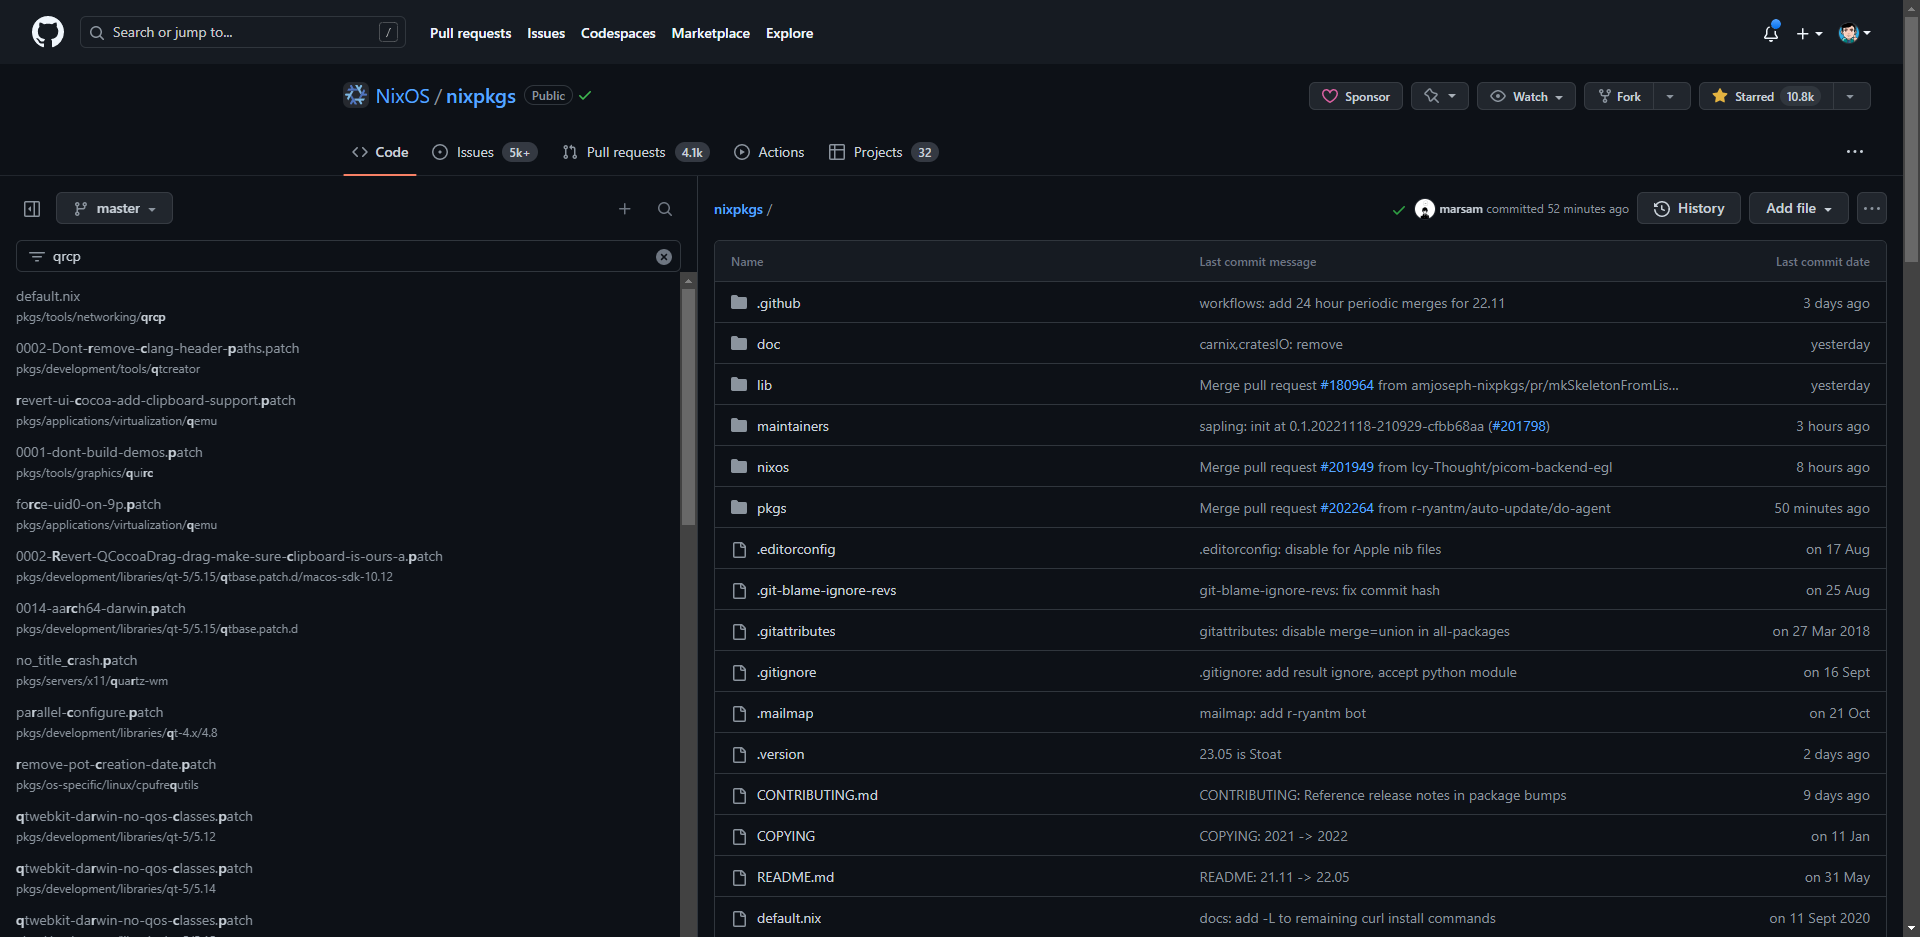Open the pin repository icon menu

1438,96
